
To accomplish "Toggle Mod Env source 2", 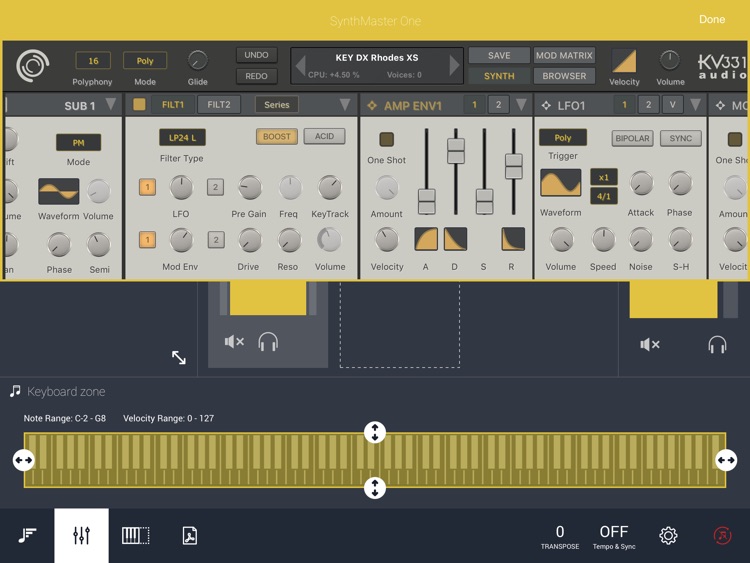I will point(216,240).
